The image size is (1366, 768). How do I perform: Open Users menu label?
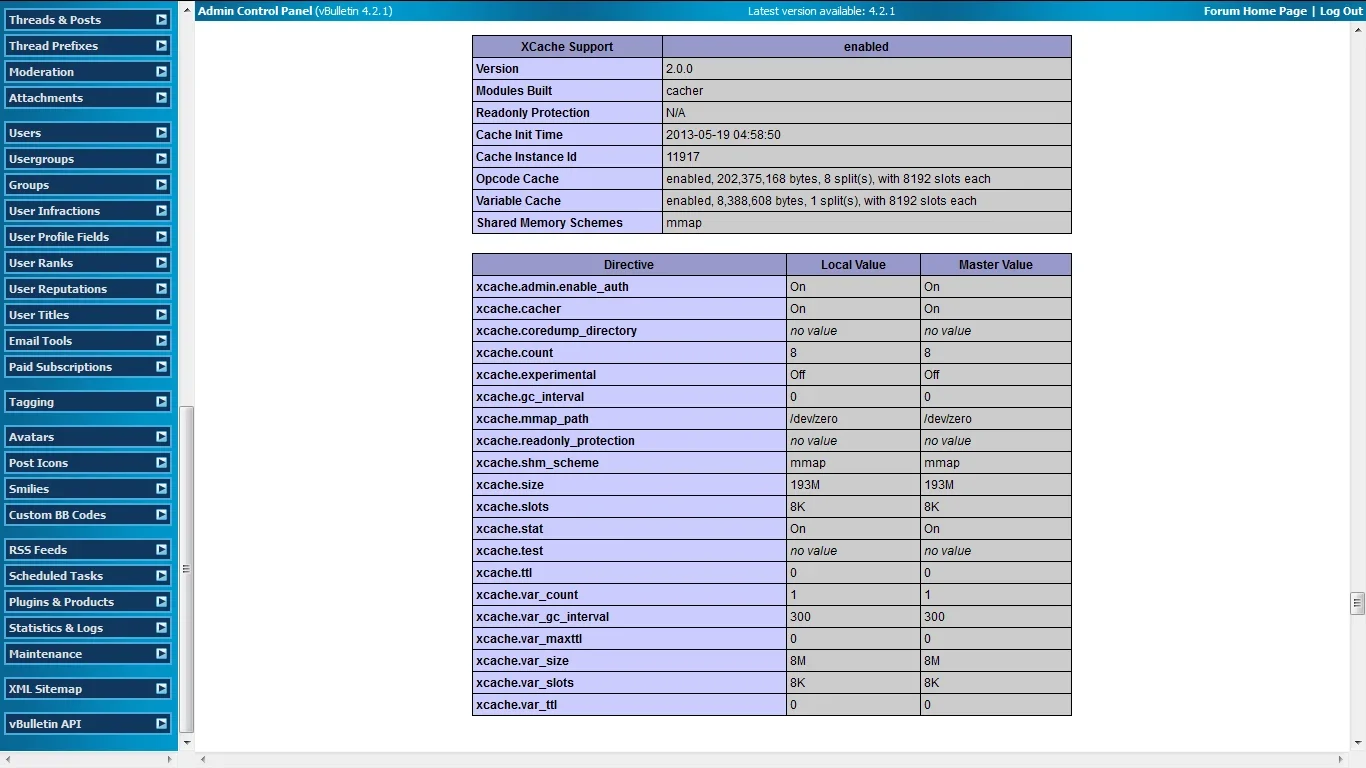[25, 133]
